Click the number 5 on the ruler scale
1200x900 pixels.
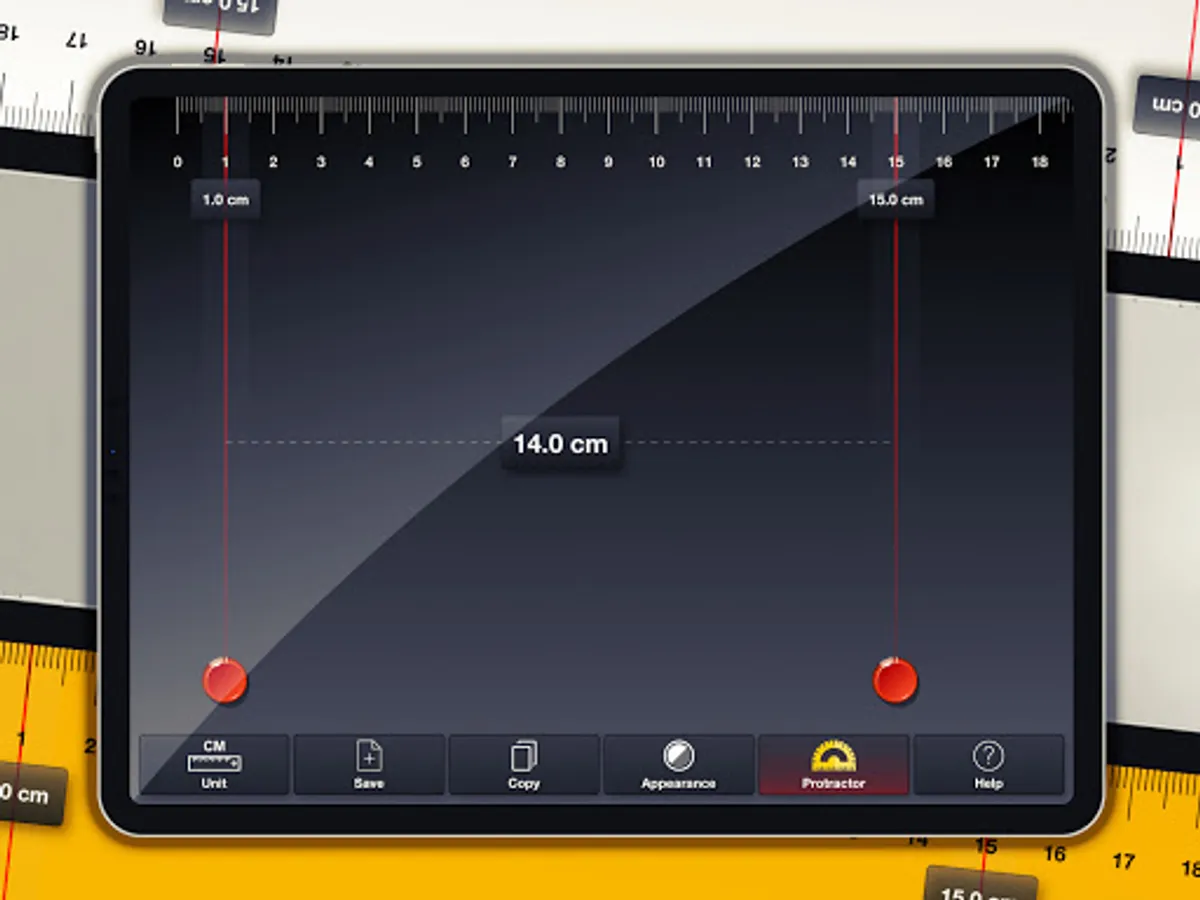pos(417,162)
